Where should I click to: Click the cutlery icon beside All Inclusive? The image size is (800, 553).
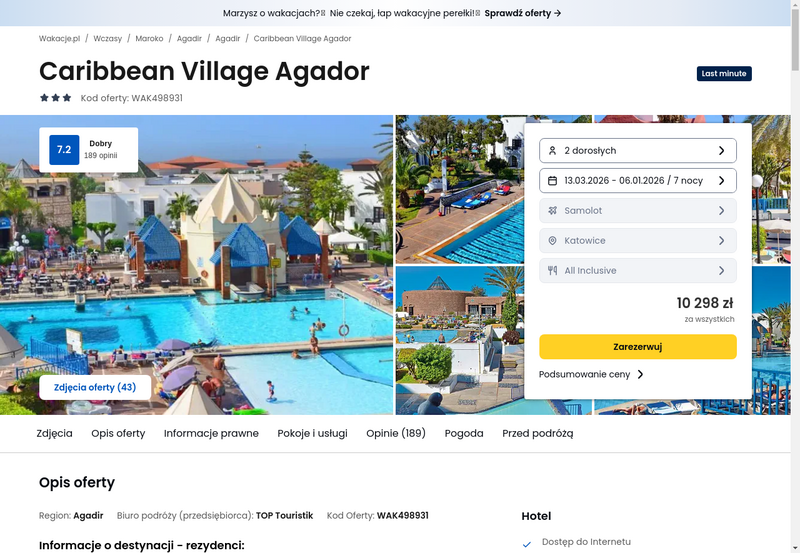(552, 271)
